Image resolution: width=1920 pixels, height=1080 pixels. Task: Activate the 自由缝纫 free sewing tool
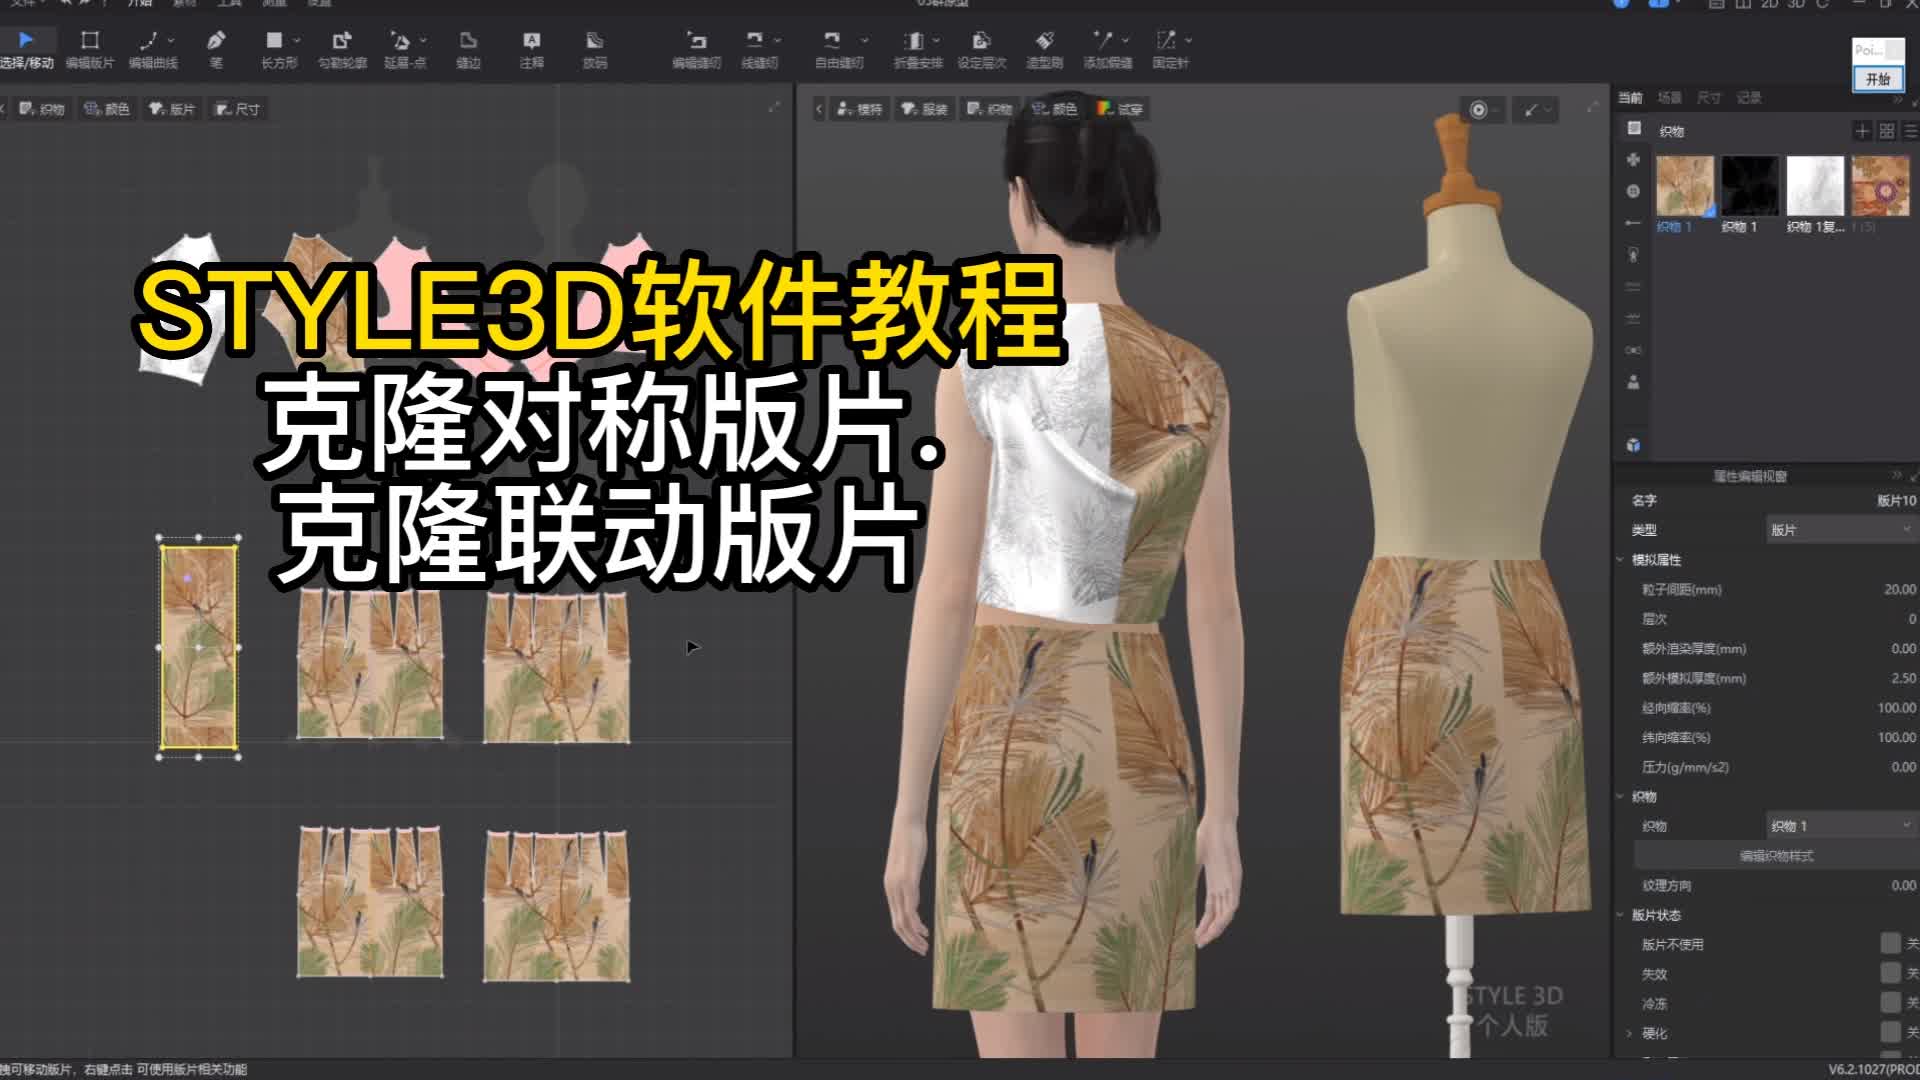point(838,49)
